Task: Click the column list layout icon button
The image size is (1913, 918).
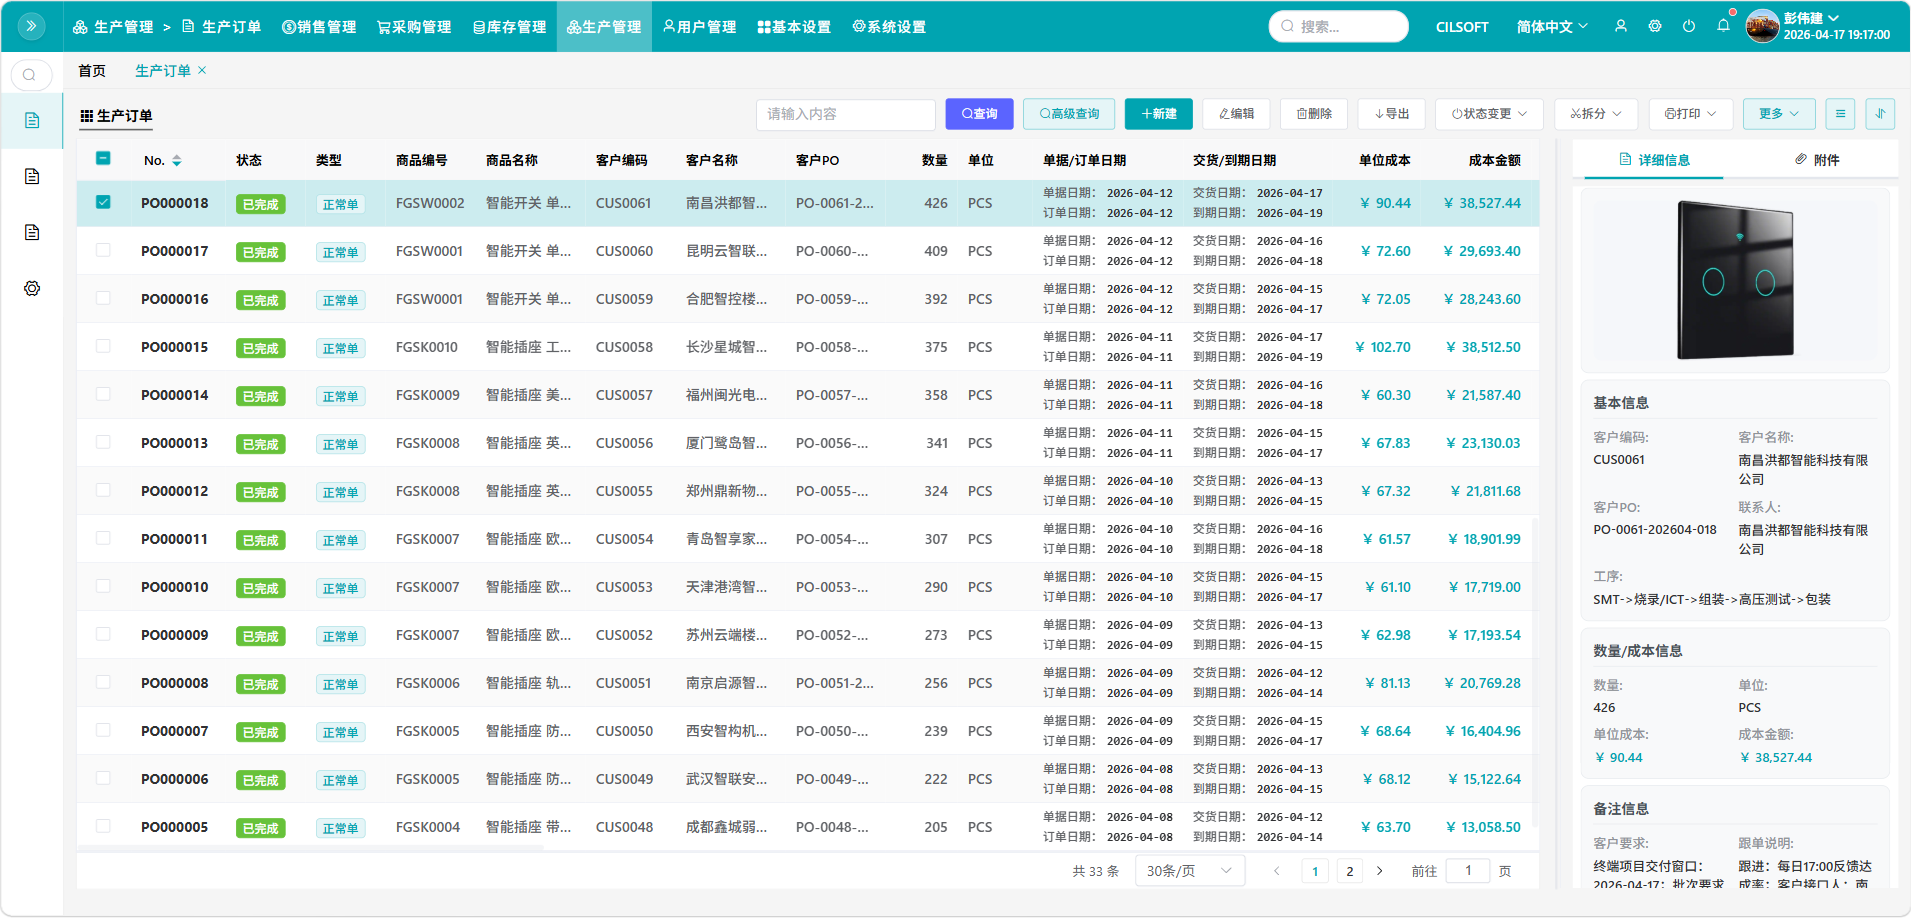Action: tap(1840, 114)
